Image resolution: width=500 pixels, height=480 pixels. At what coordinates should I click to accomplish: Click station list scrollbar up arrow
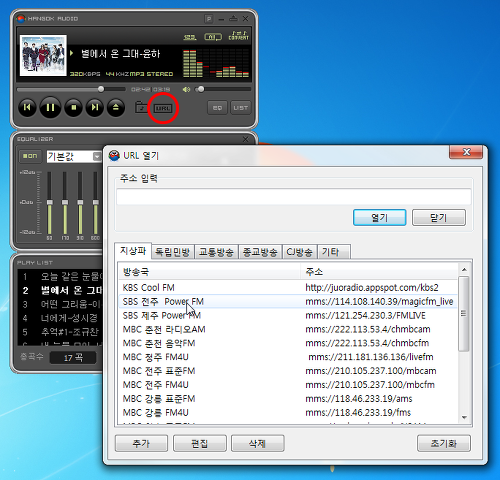[464, 269]
